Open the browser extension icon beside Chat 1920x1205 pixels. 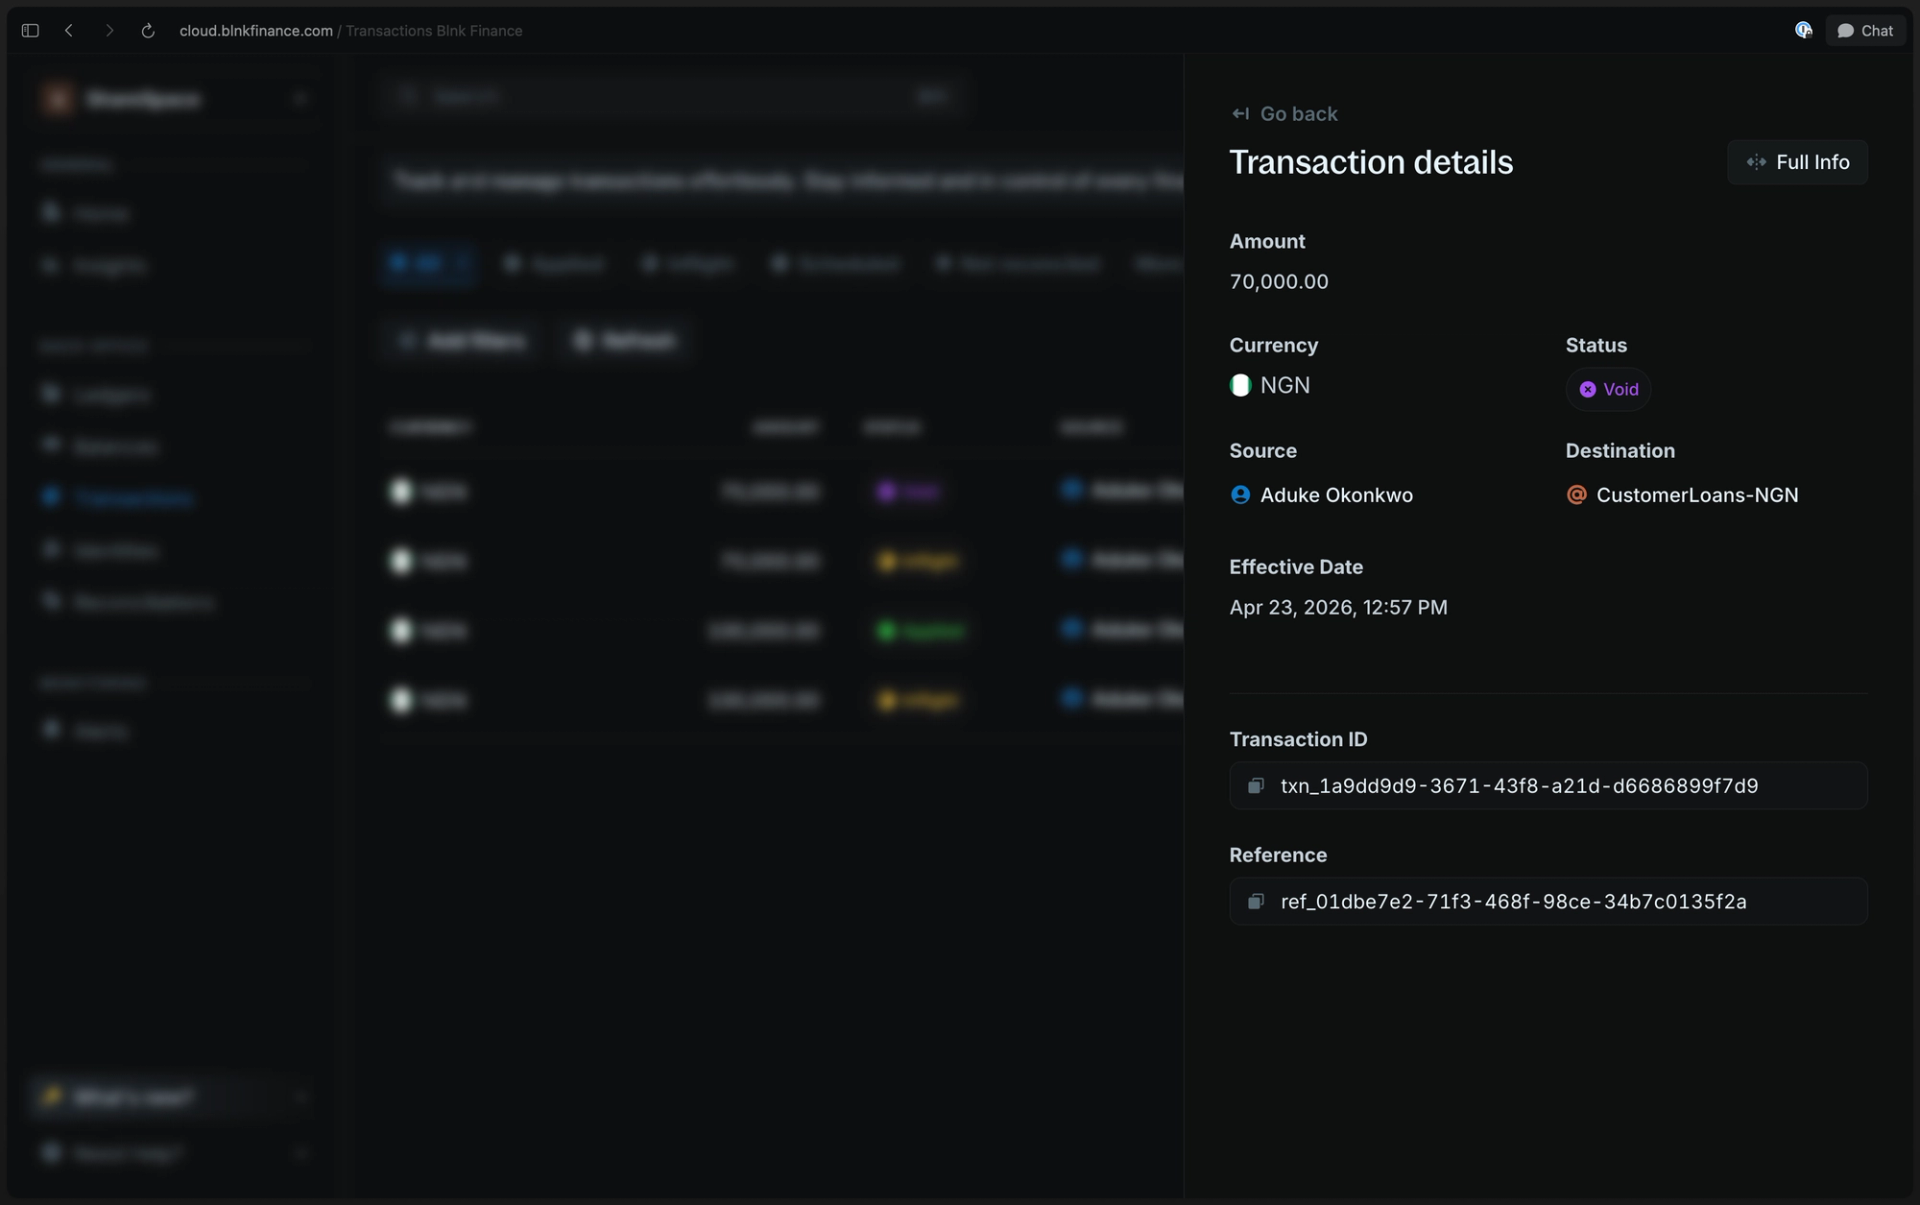click(1803, 31)
